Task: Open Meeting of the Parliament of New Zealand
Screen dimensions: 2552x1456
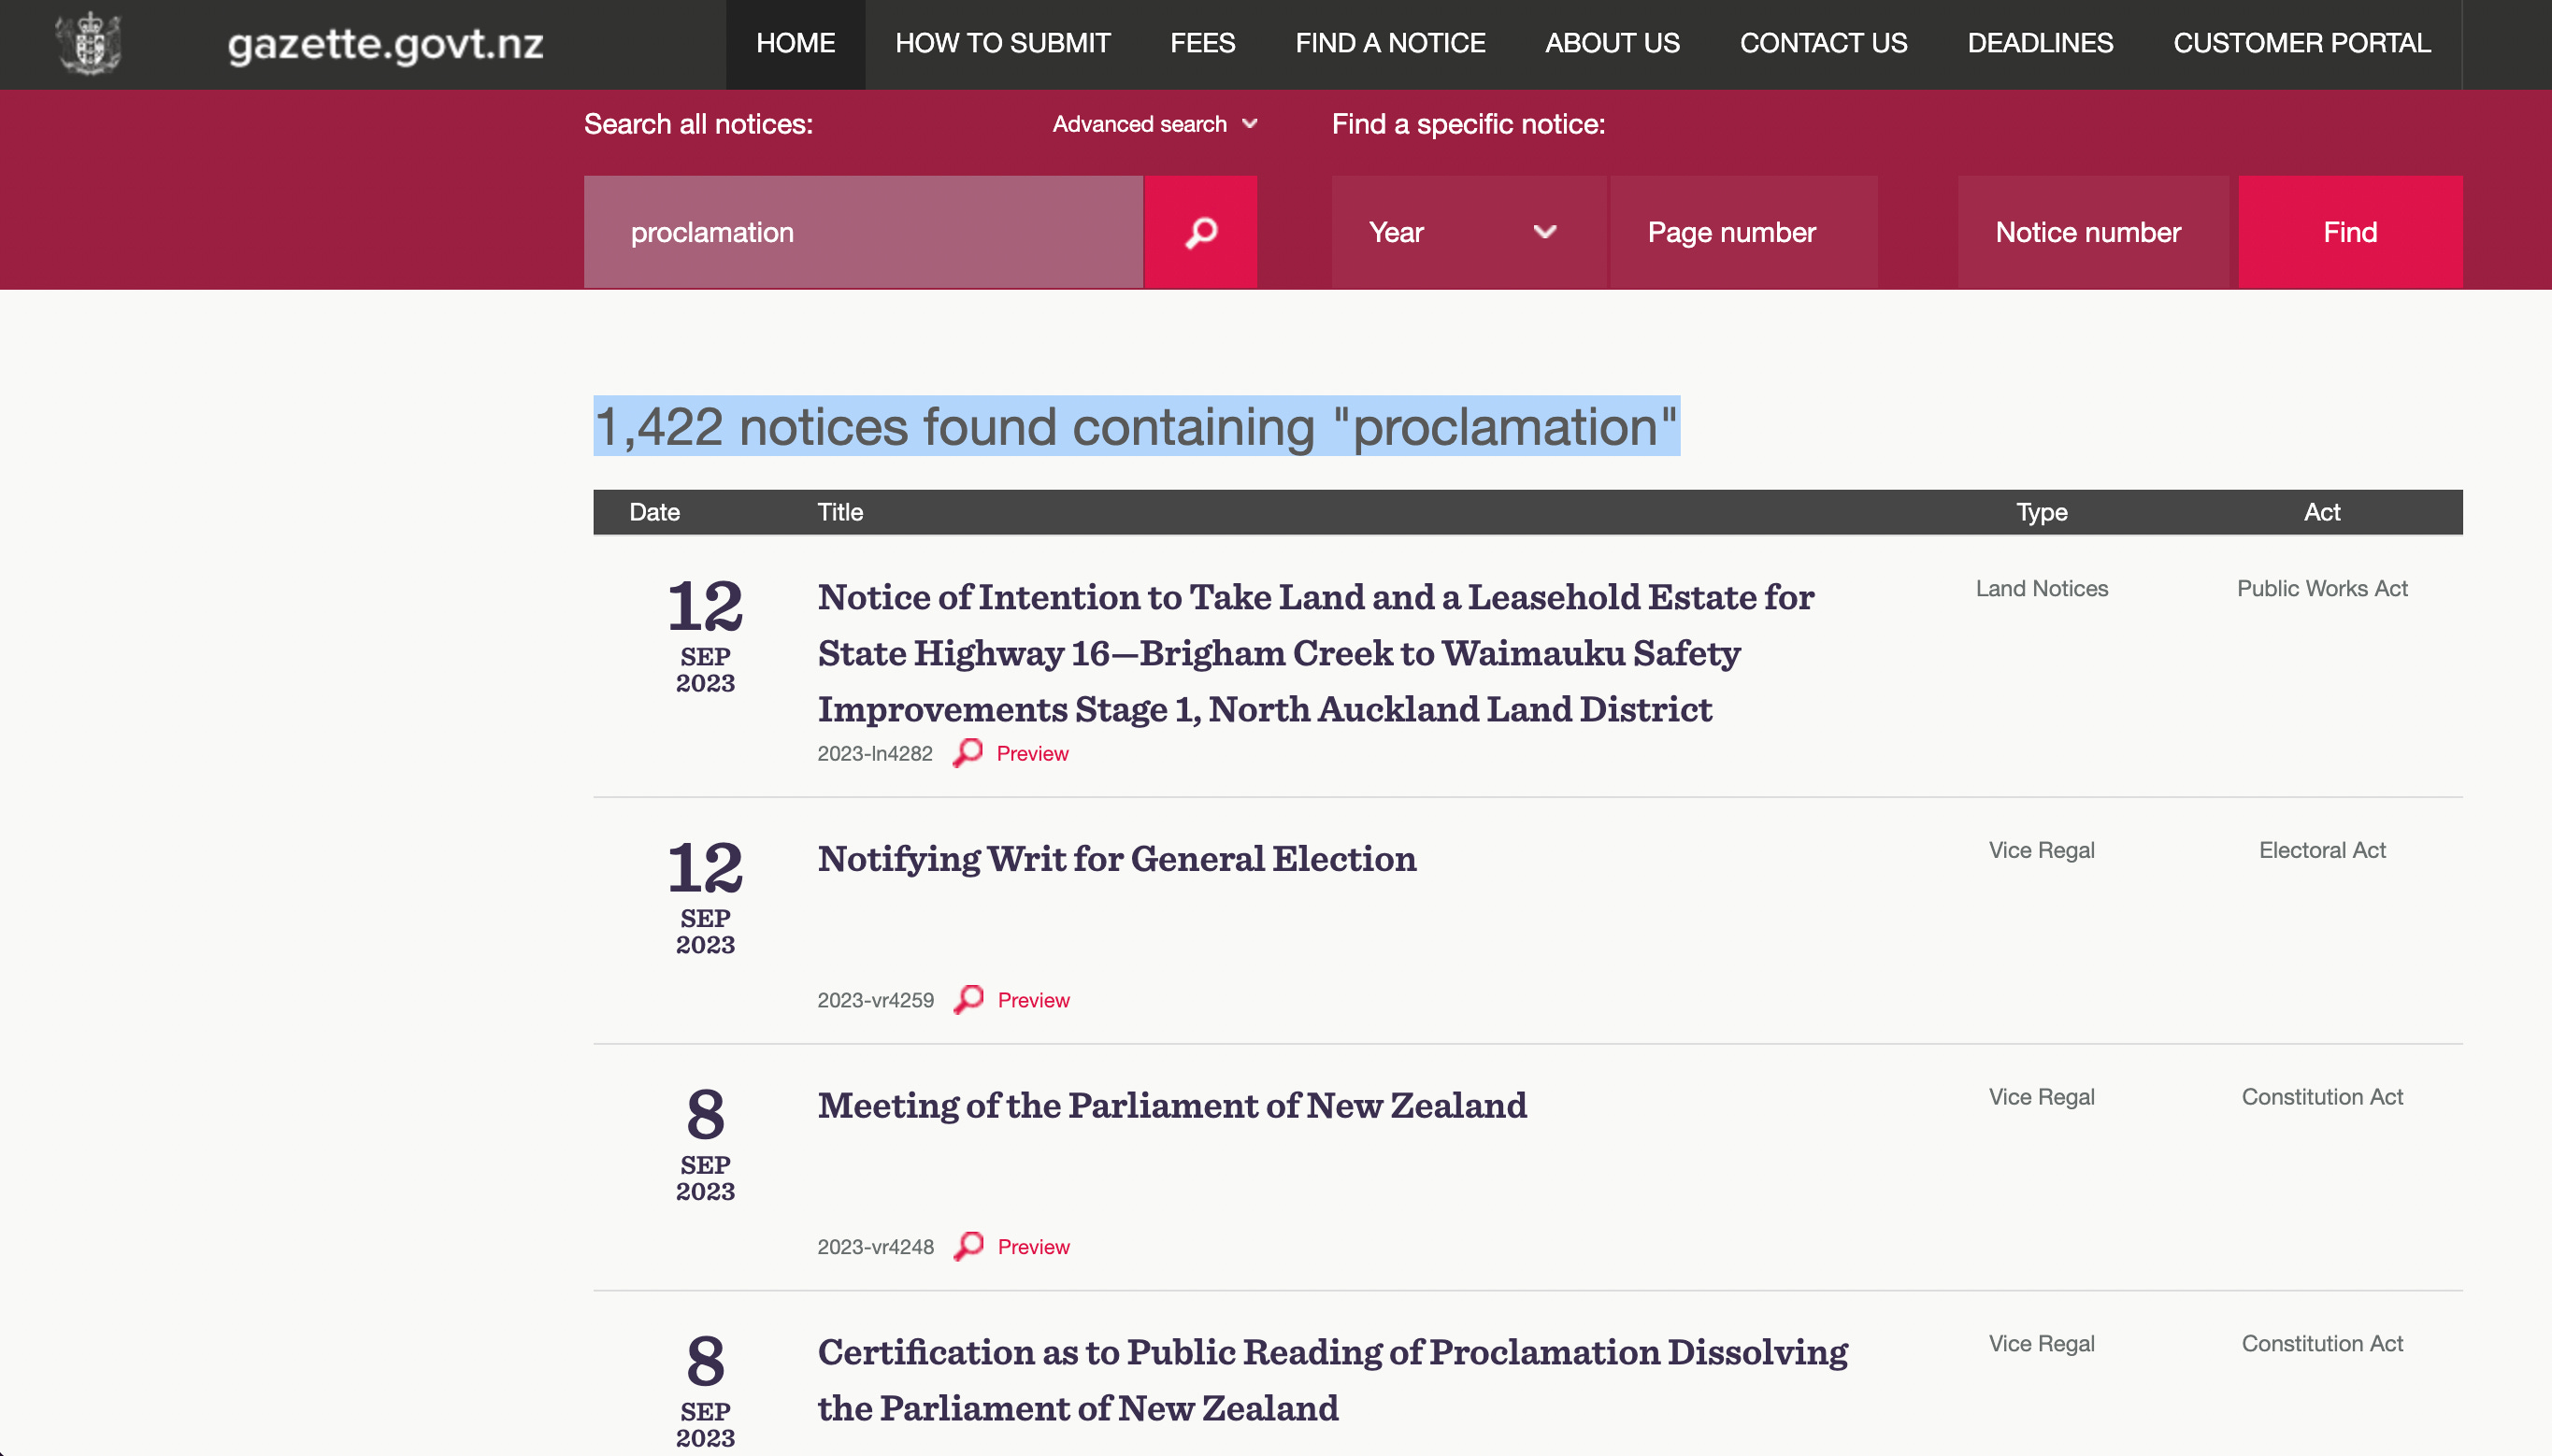Action: pyautogui.click(x=1171, y=1106)
